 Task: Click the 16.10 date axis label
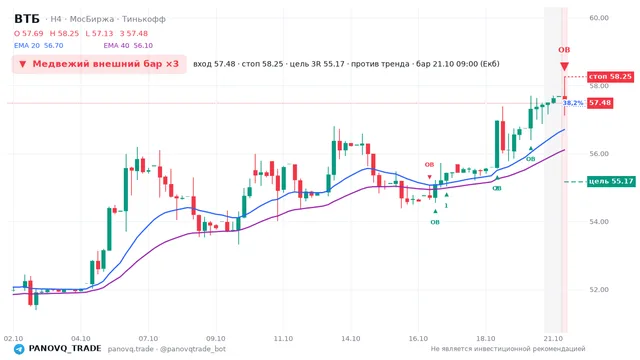[x=418, y=339]
